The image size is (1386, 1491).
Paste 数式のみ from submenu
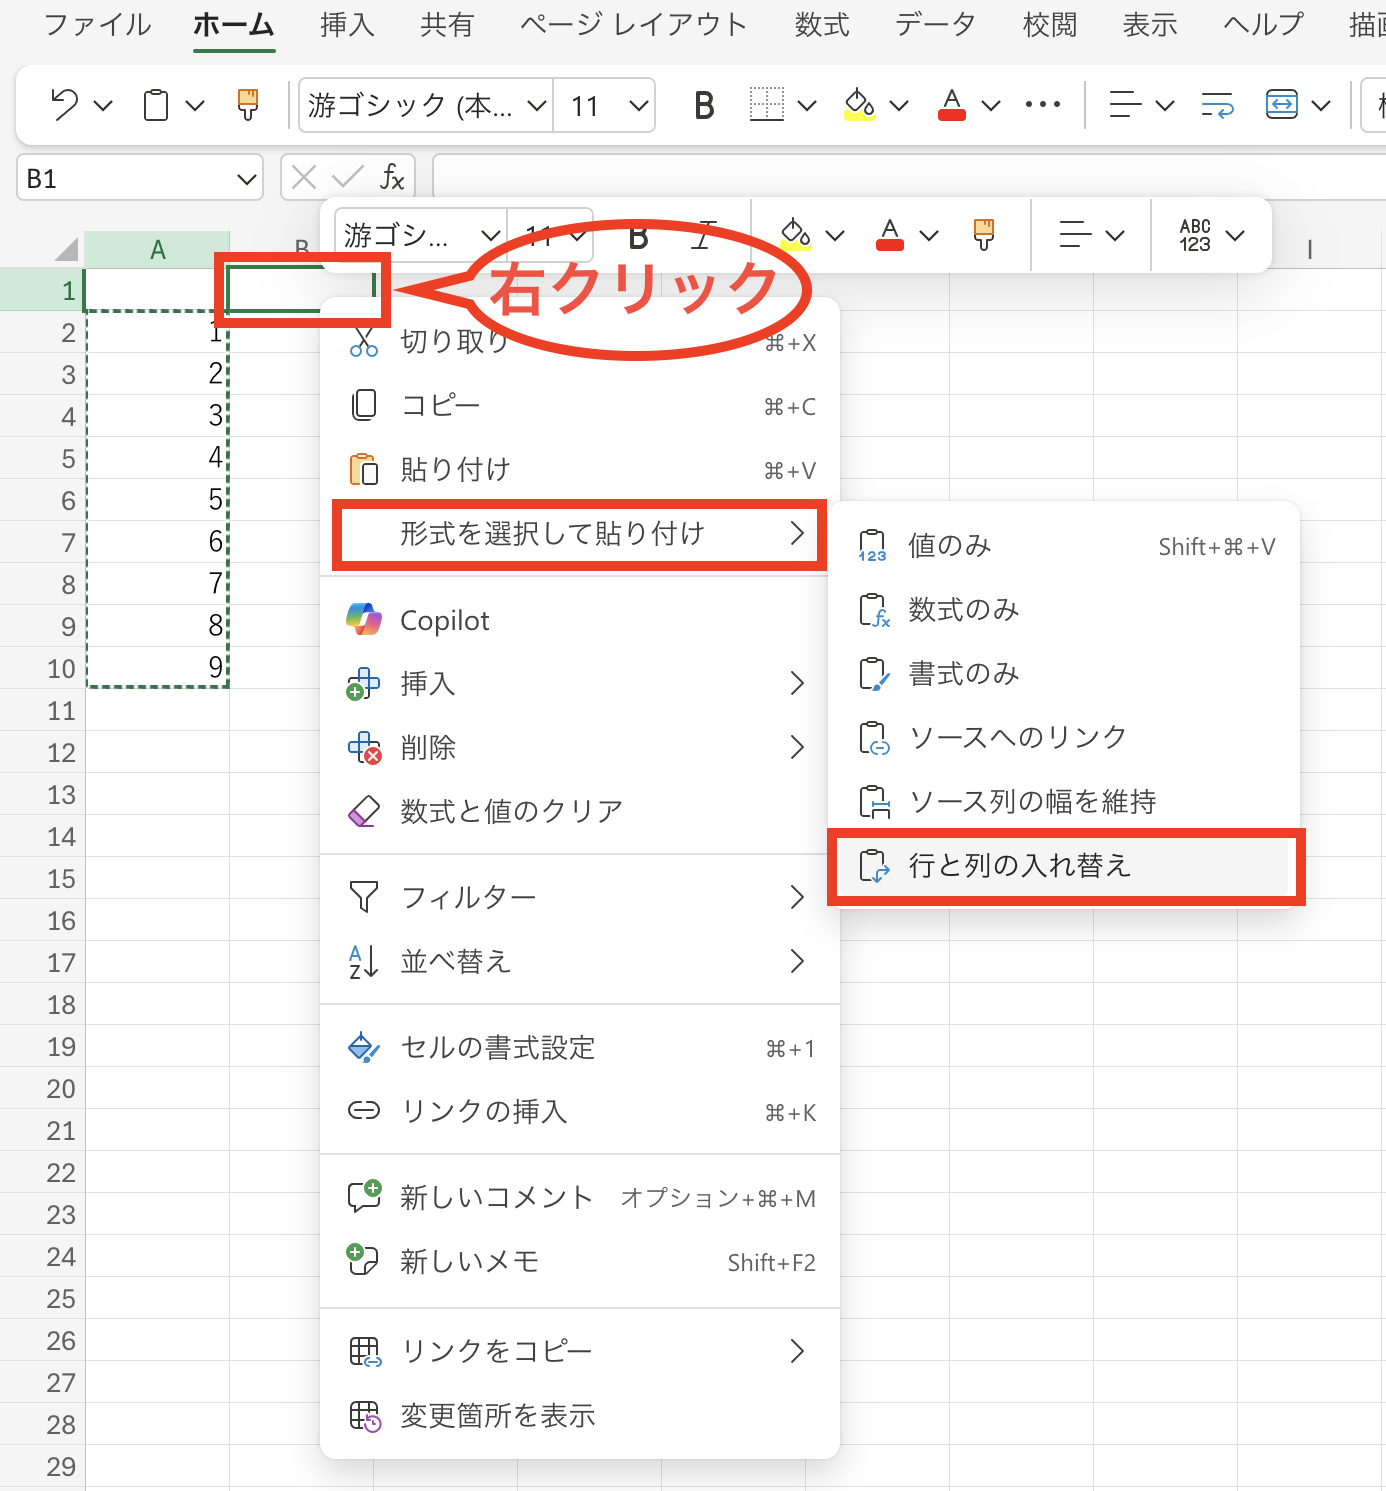point(1065,610)
